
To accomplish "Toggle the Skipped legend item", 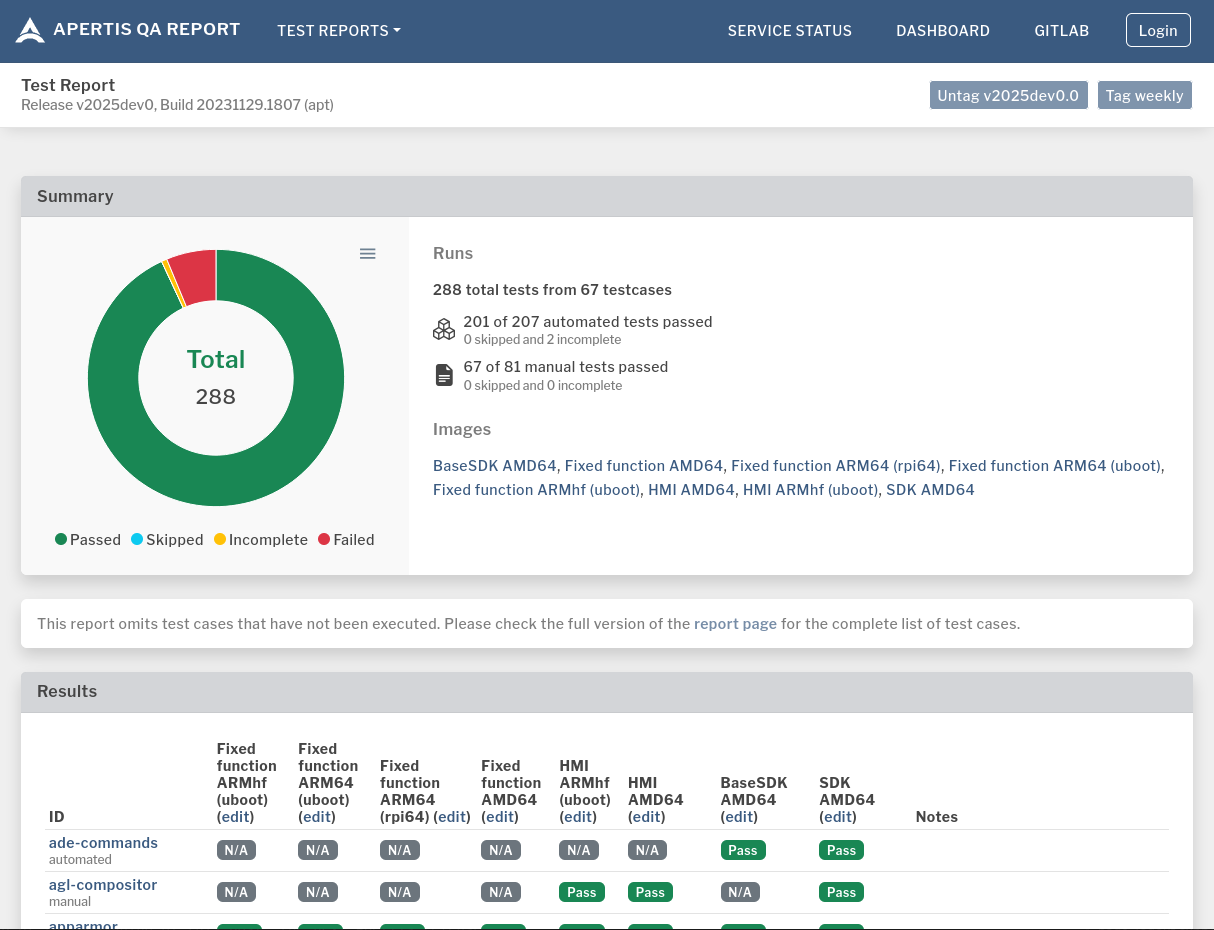I will pos(167,540).
